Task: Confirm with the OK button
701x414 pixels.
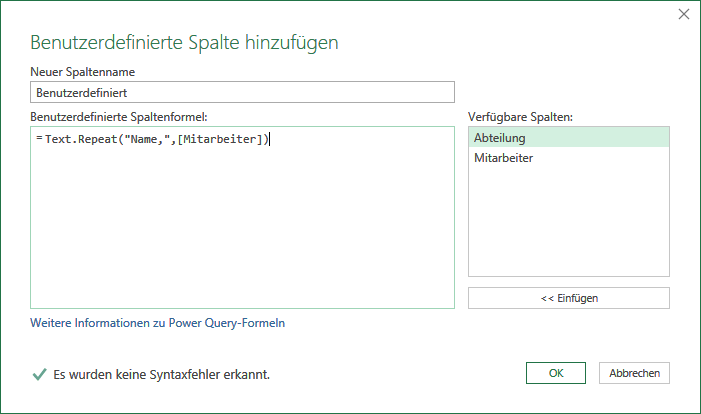Action: (556, 373)
